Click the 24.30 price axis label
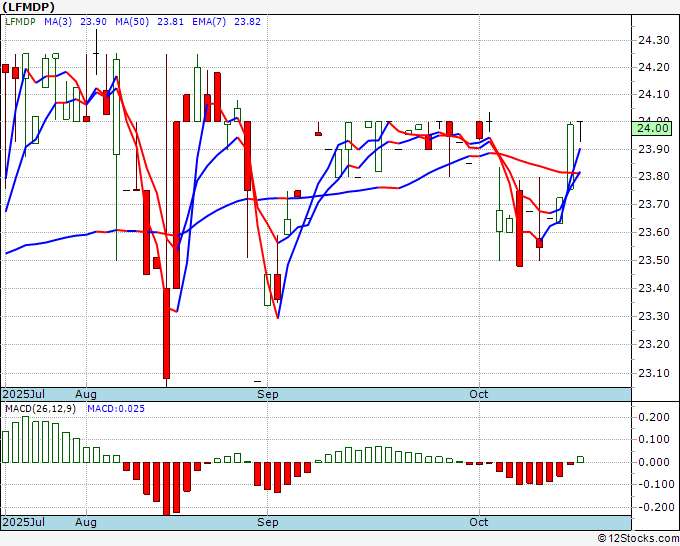Image resolution: width=680 pixels, height=546 pixels. click(654, 41)
